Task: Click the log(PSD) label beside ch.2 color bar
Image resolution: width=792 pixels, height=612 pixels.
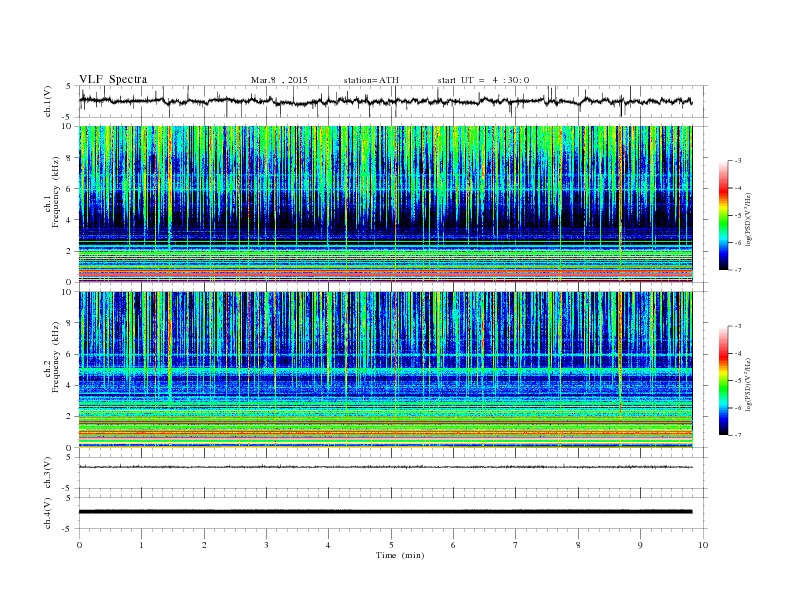Action: click(x=749, y=384)
